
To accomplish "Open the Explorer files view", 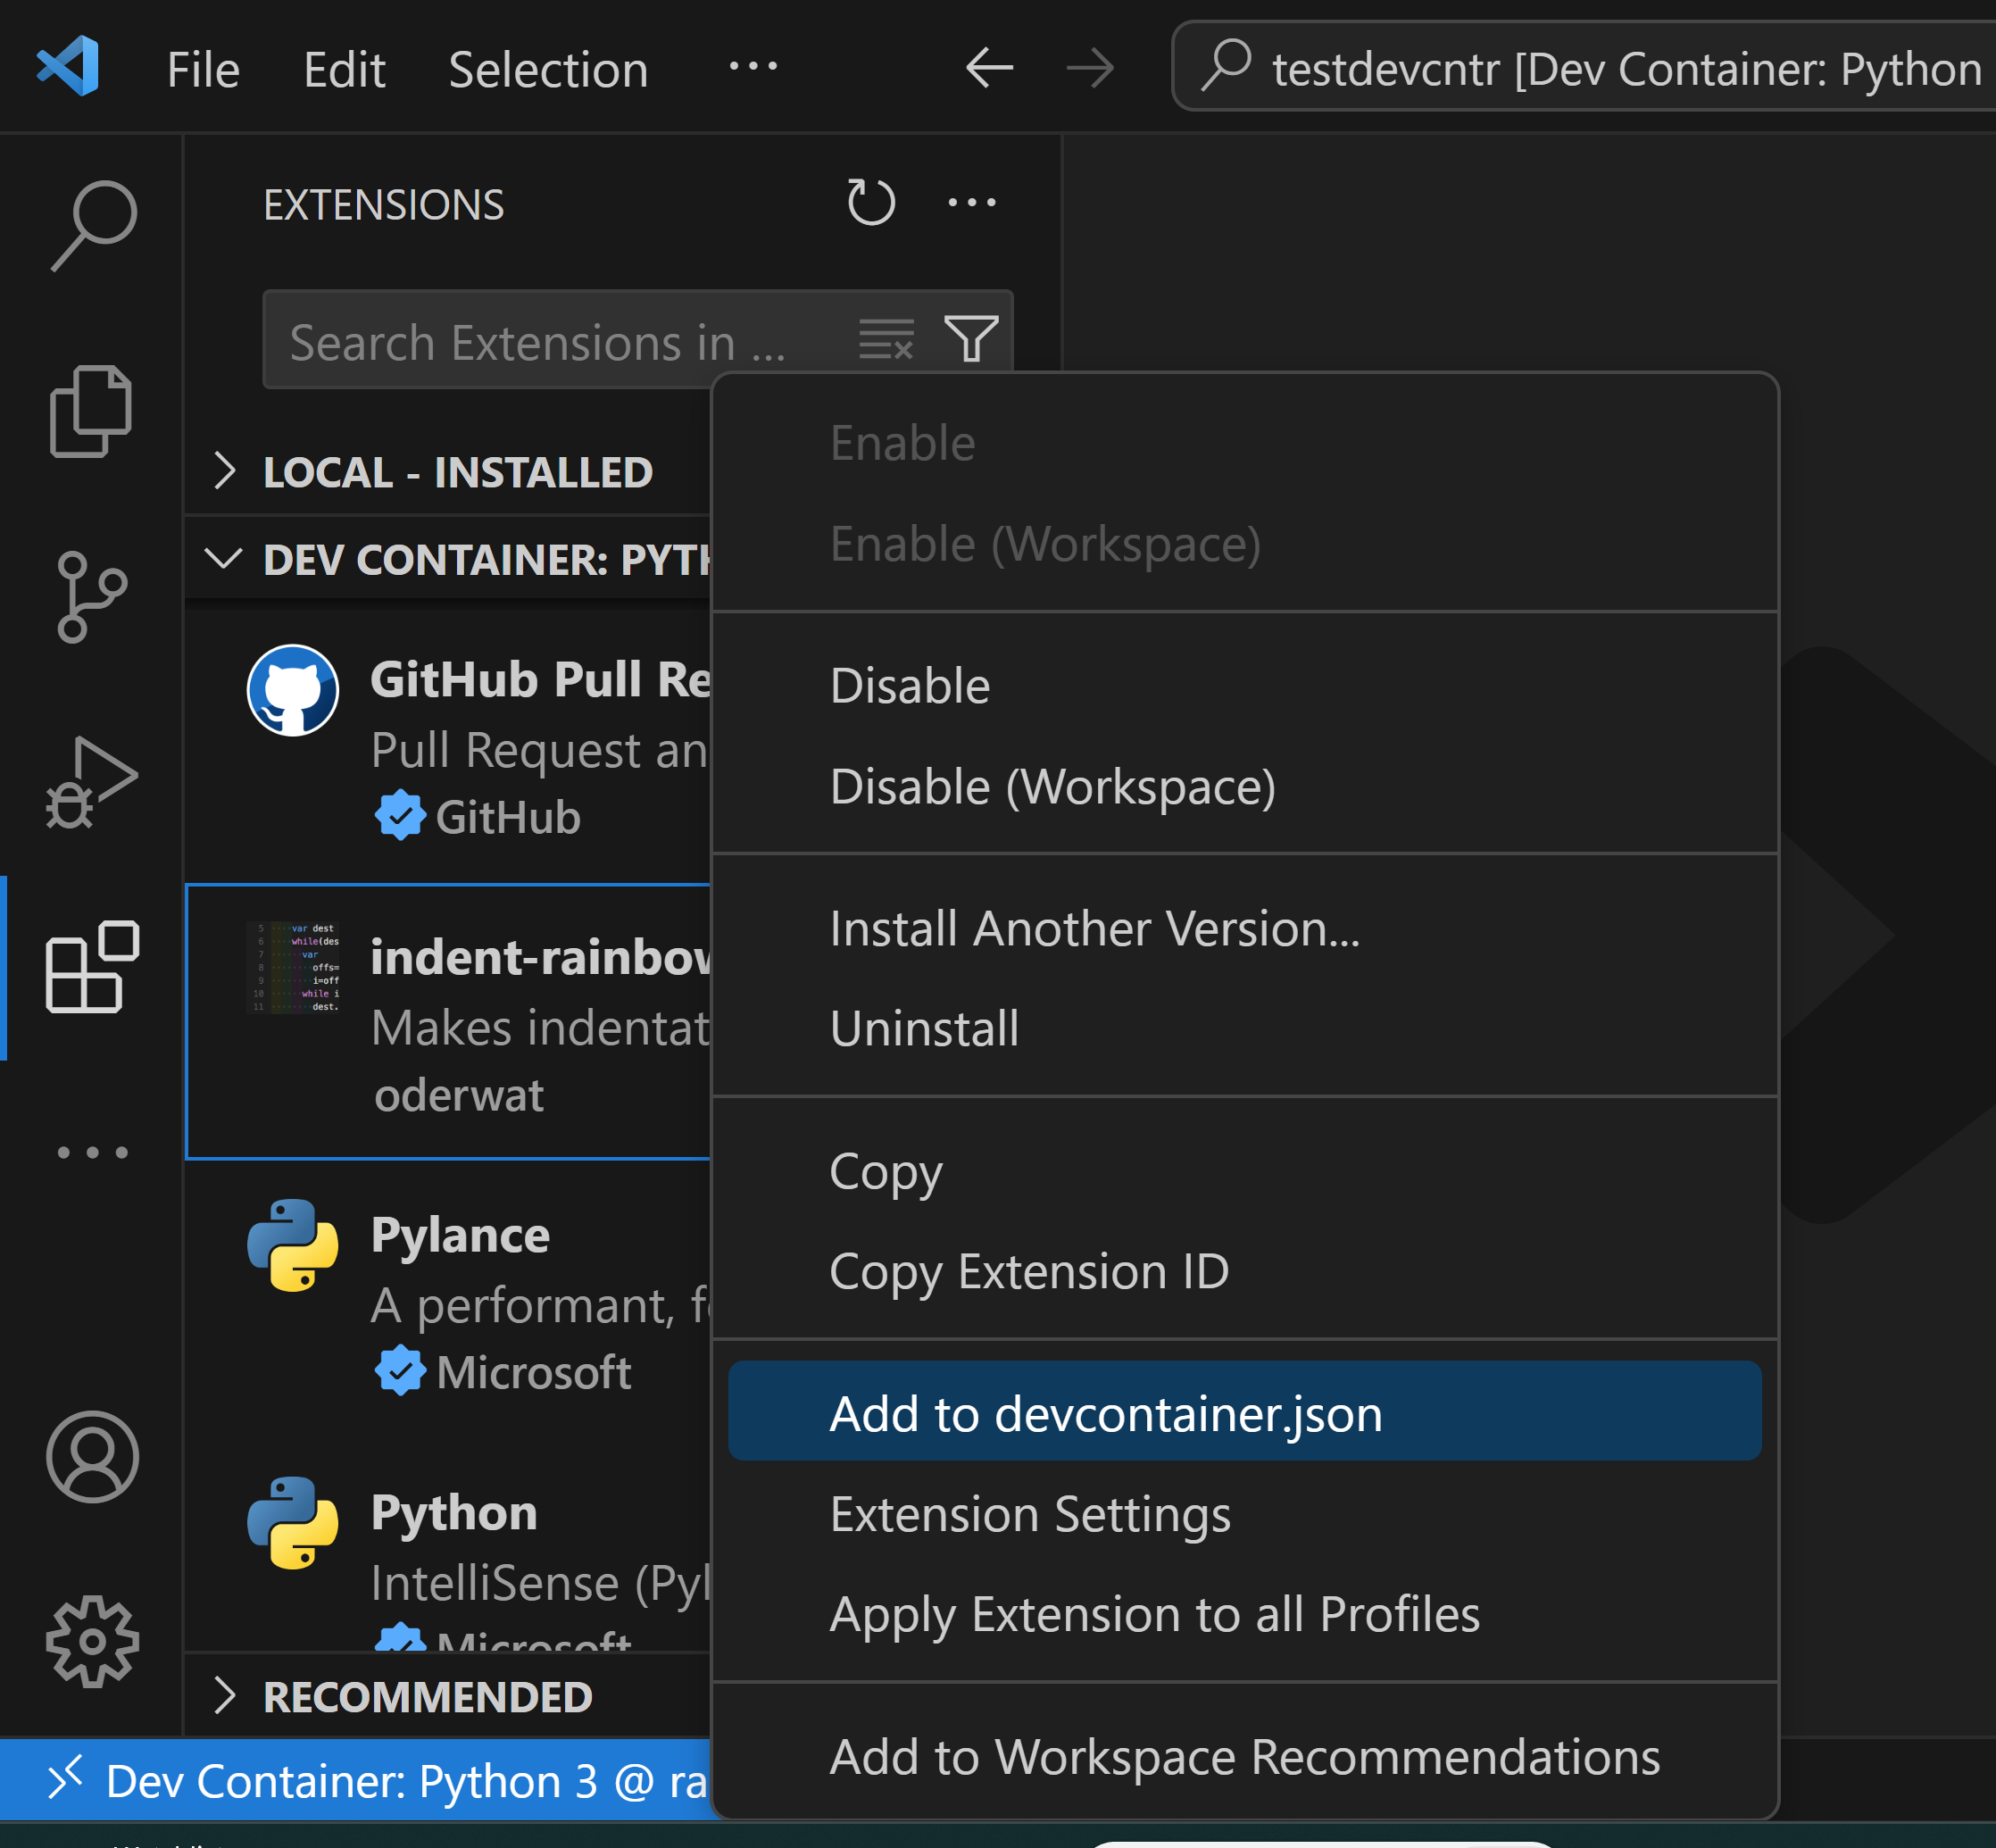I will pos(90,411).
